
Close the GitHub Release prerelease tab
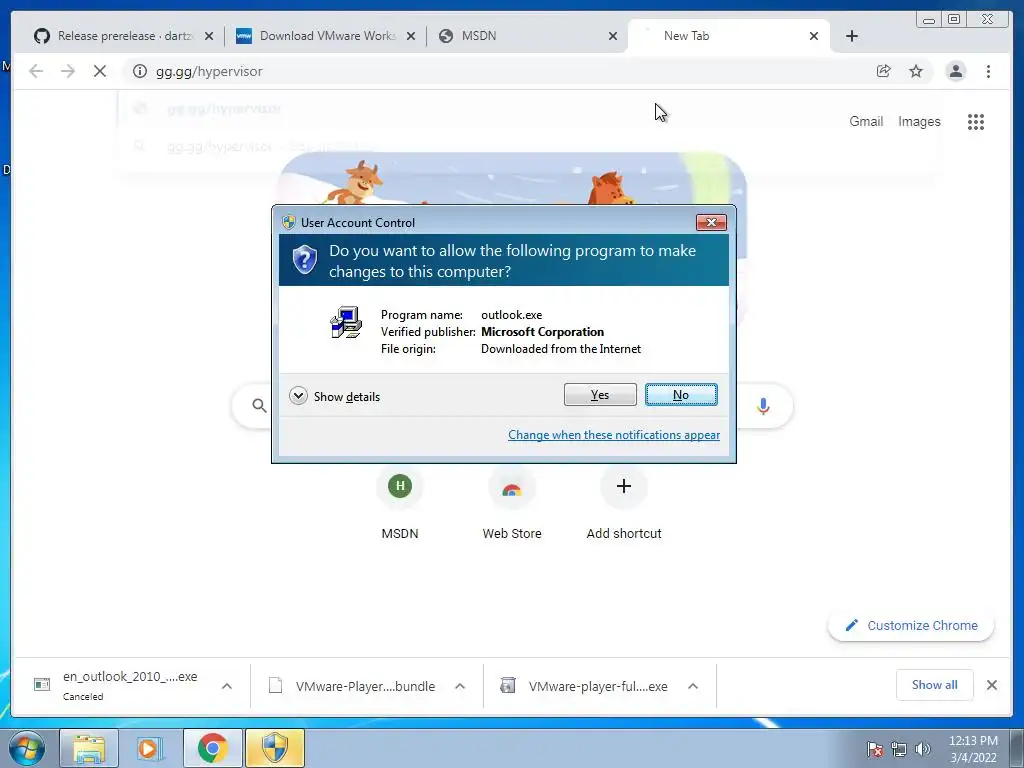pos(209,37)
